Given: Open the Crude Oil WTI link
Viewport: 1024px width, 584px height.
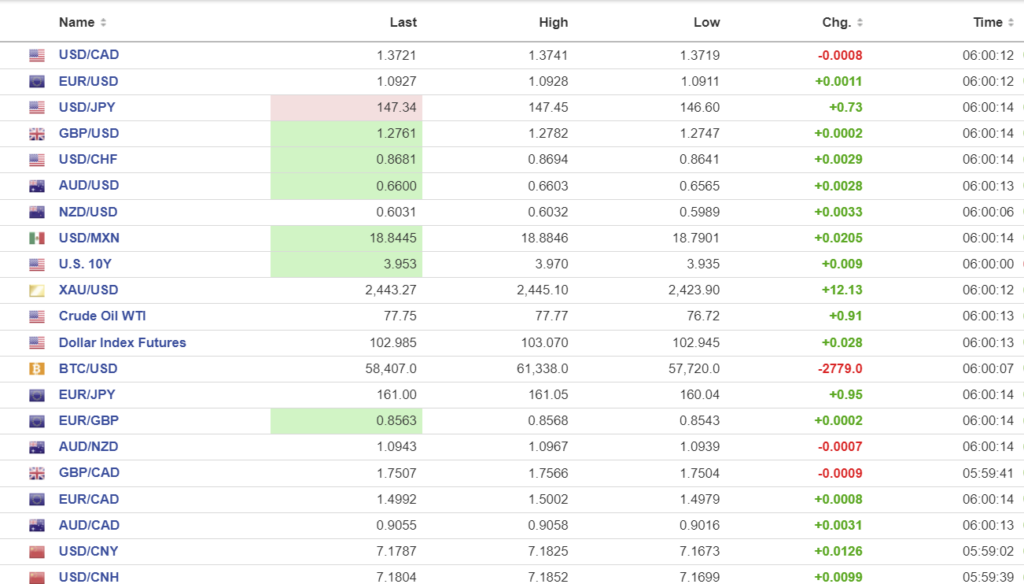Looking at the screenshot, I should (102, 316).
